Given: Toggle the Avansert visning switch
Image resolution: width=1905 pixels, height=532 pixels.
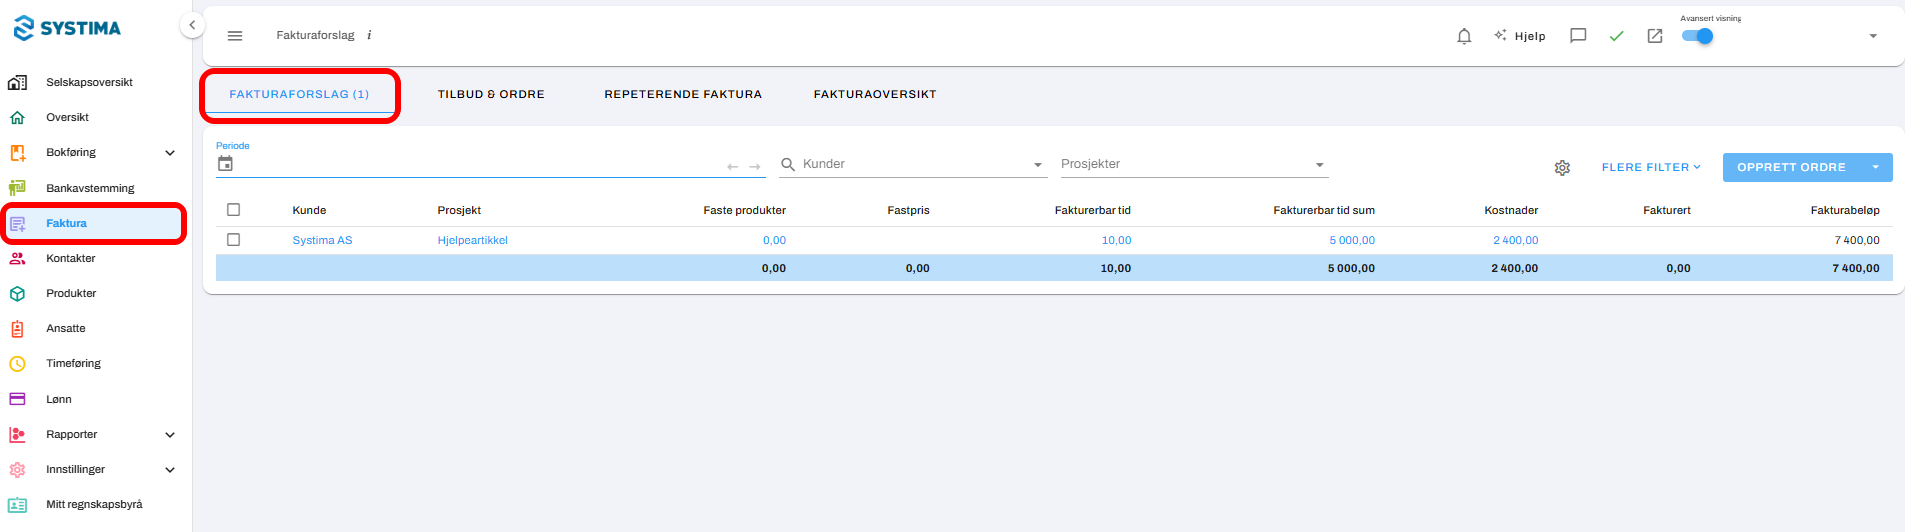Looking at the screenshot, I should pyautogui.click(x=1697, y=36).
